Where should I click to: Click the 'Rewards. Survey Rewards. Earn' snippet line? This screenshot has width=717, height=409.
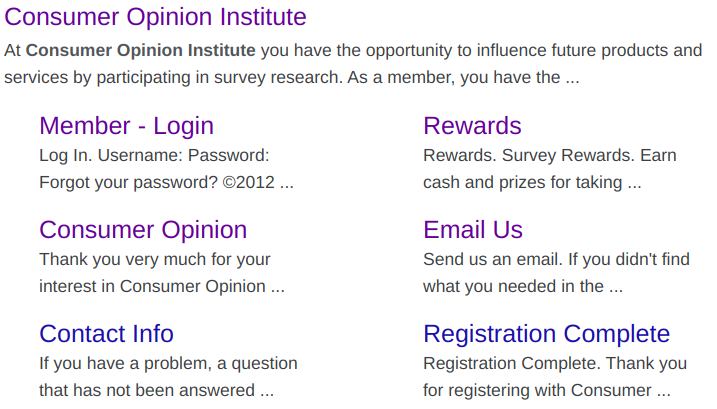[x=549, y=156]
